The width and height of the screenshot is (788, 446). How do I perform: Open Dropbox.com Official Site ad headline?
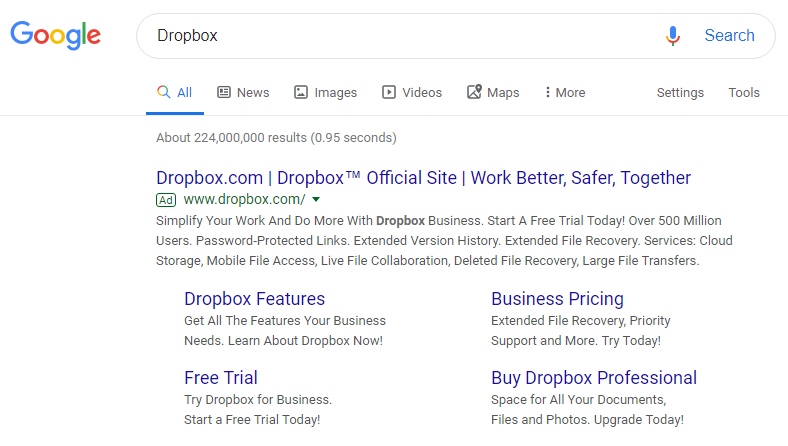[x=423, y=177]
